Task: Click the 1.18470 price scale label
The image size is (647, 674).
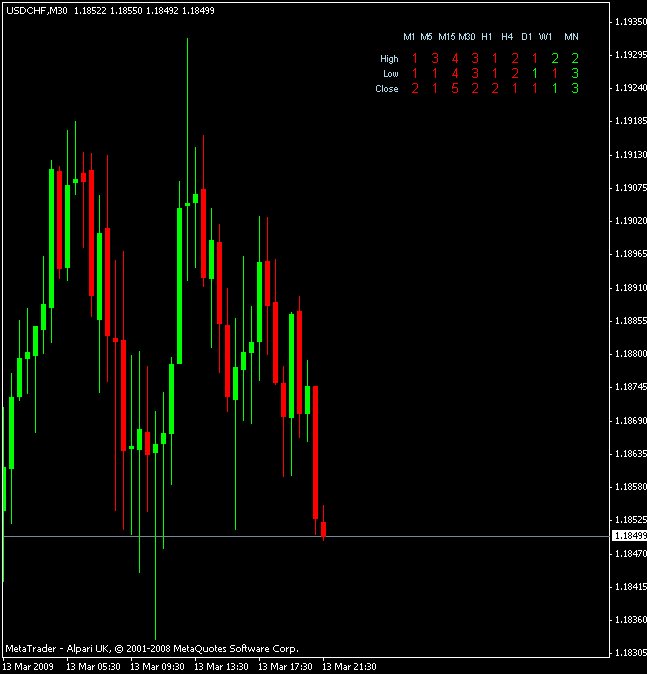Action: [631, 553]
